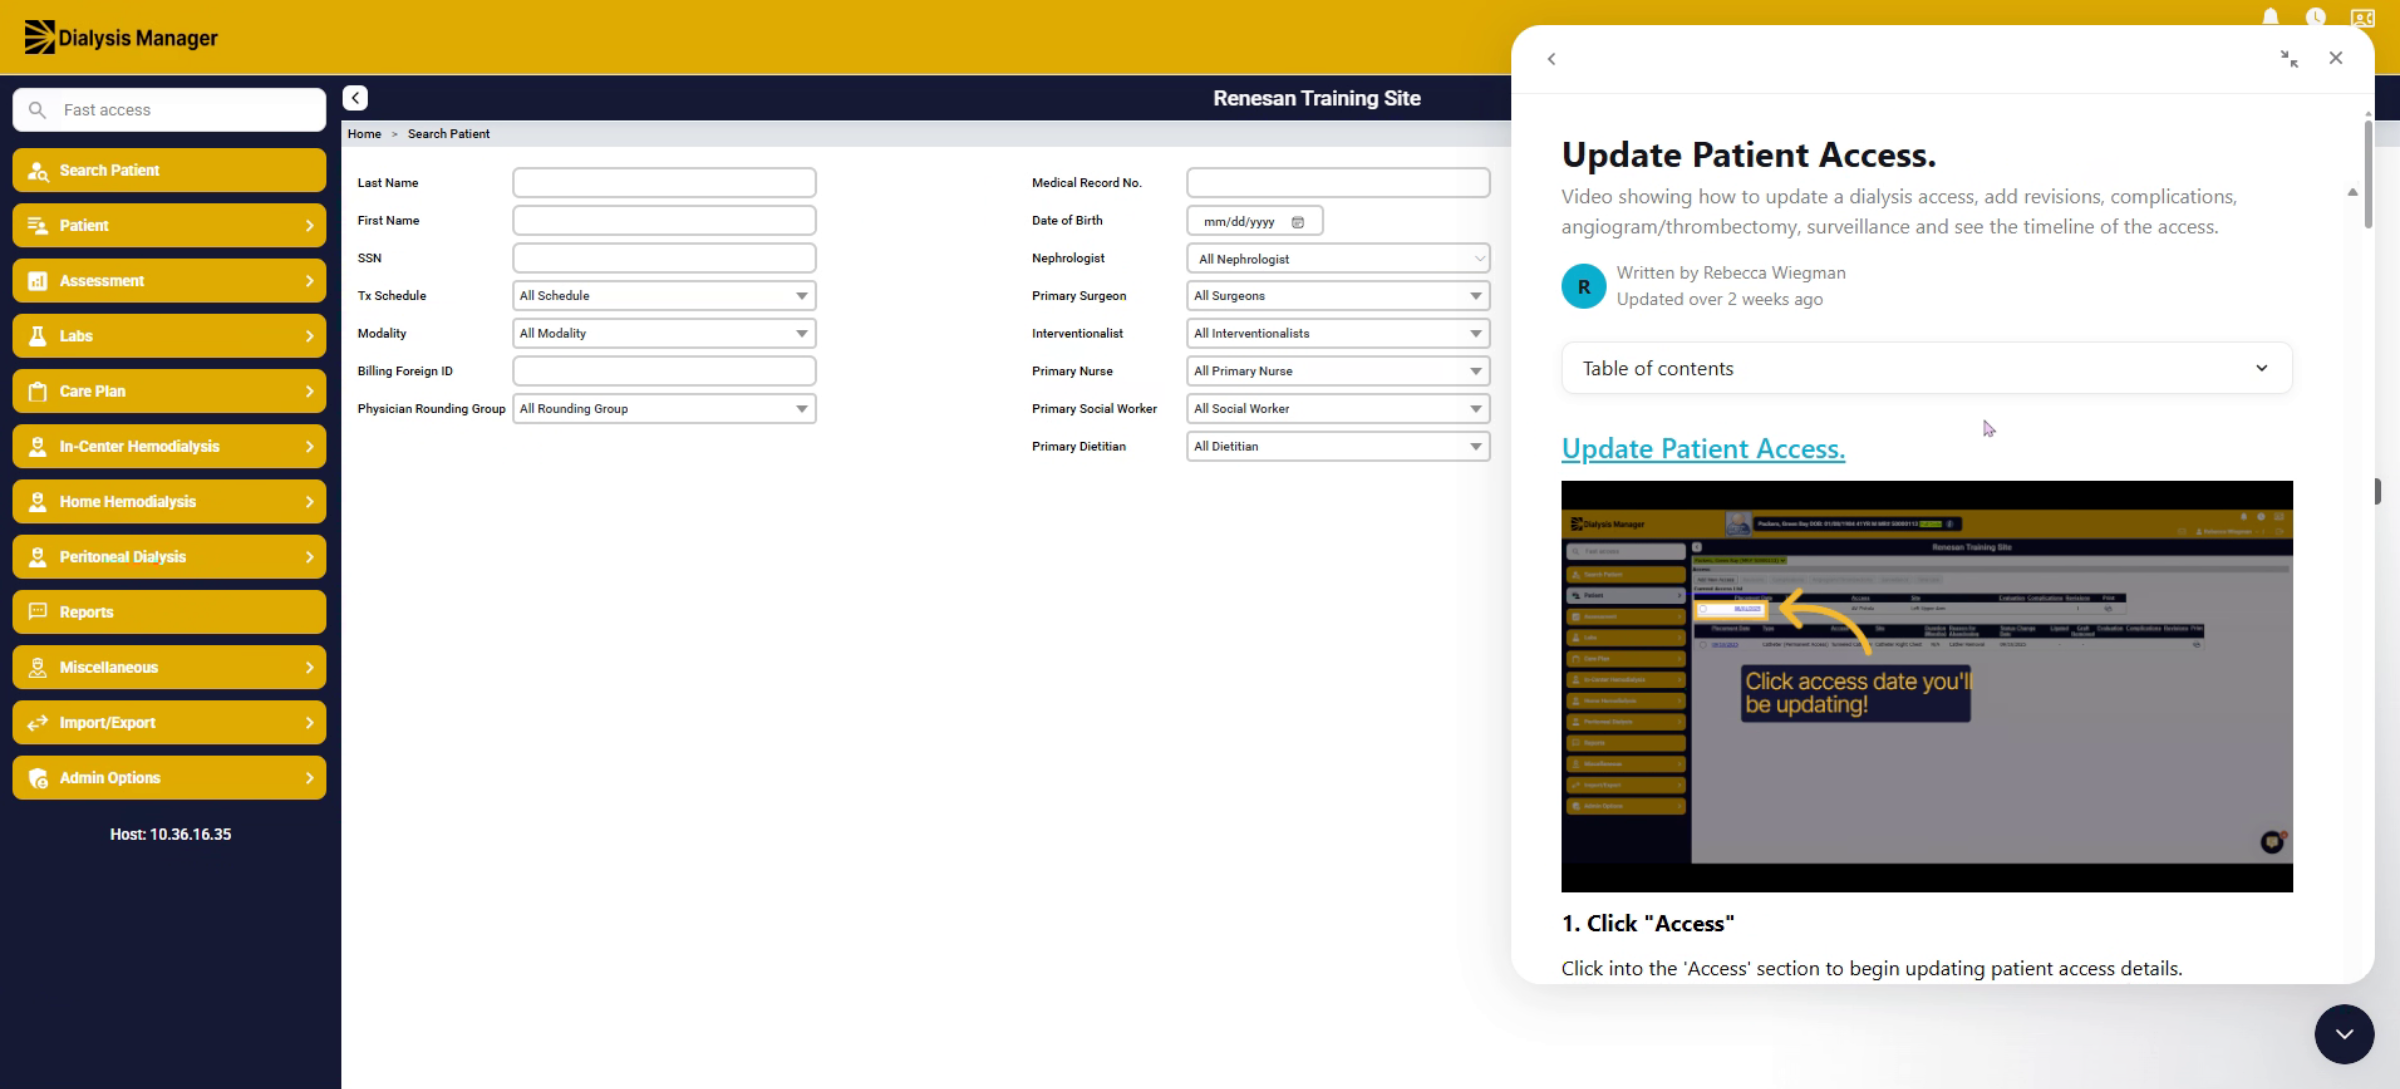This screenshot has width=2400, height=1089.
Task: Shrink the help panel with collapse icon
Action: (2288, 58)
